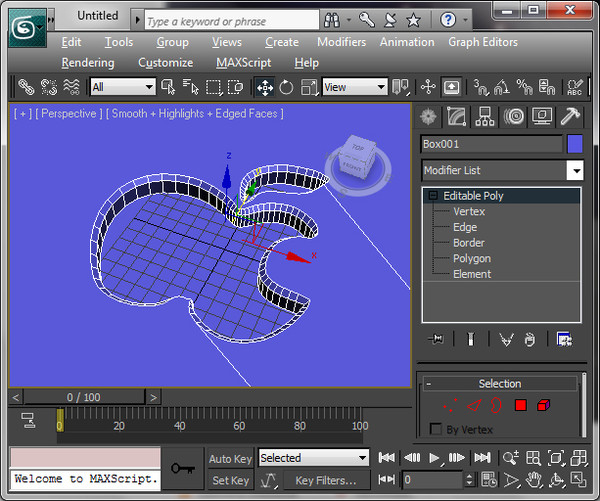Click the Border selection icon in rollout
This screenshot has height=501, width=600.
pos(496,405)
